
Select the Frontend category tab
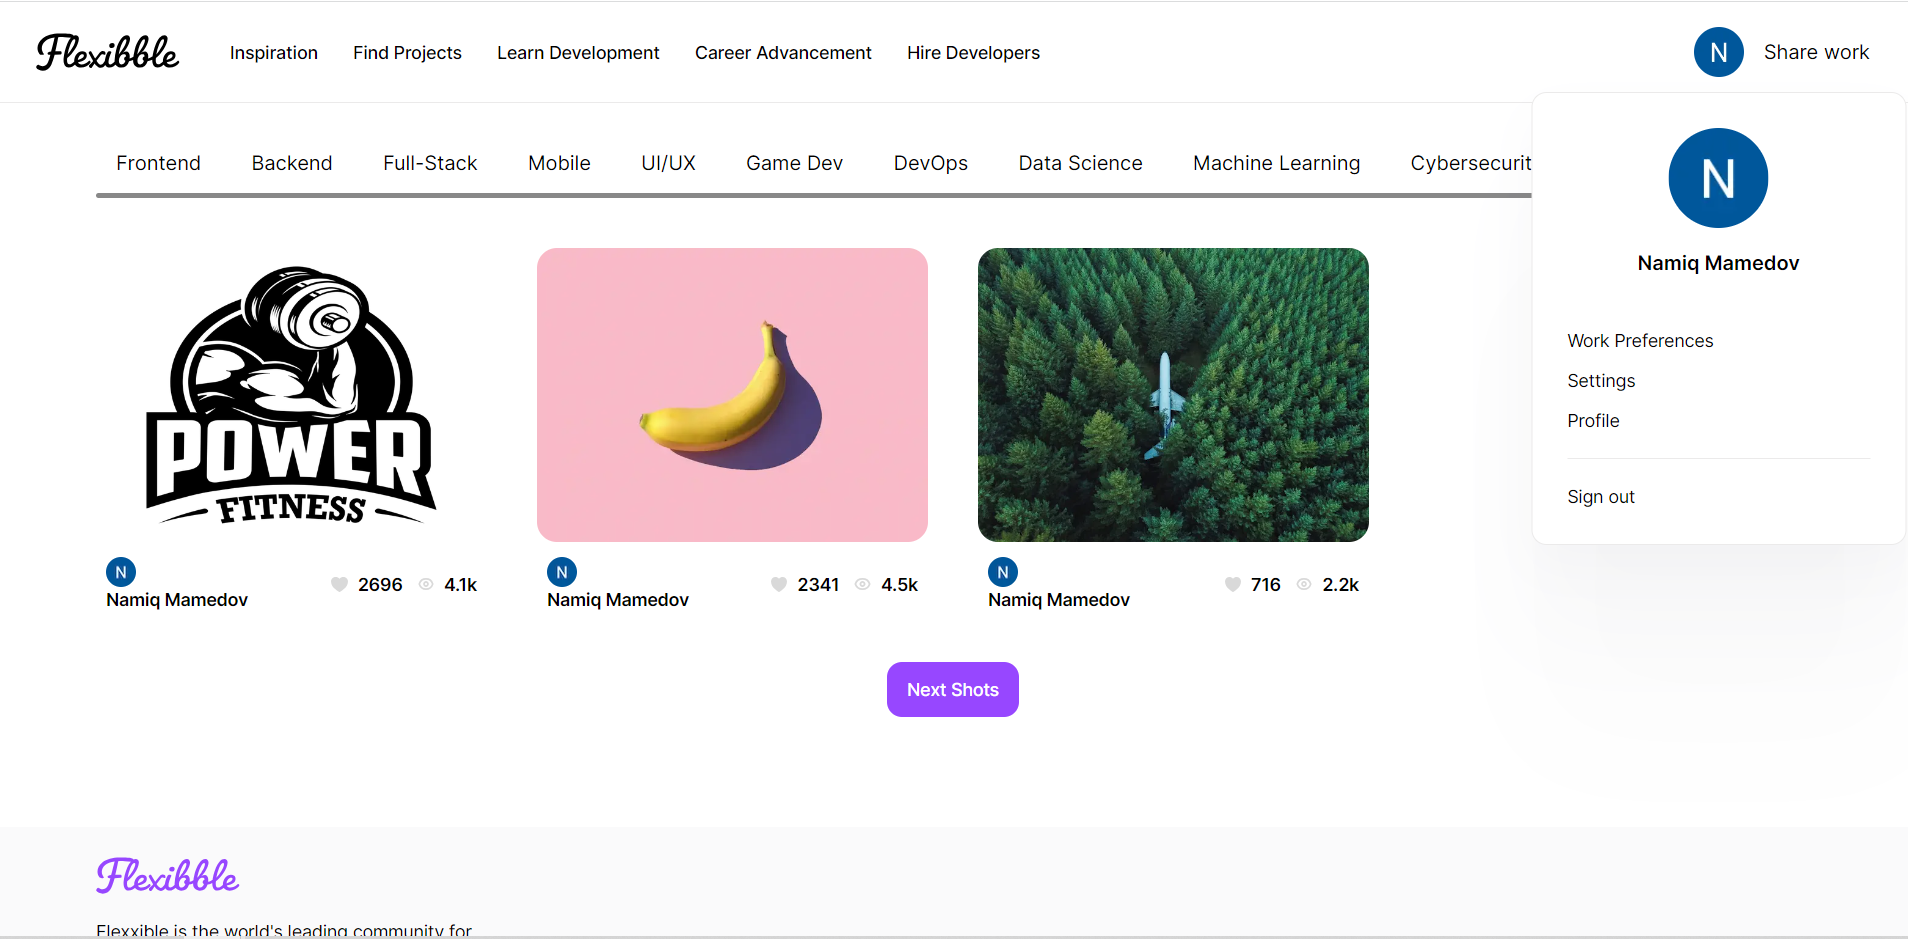click(x=158, y=163)
